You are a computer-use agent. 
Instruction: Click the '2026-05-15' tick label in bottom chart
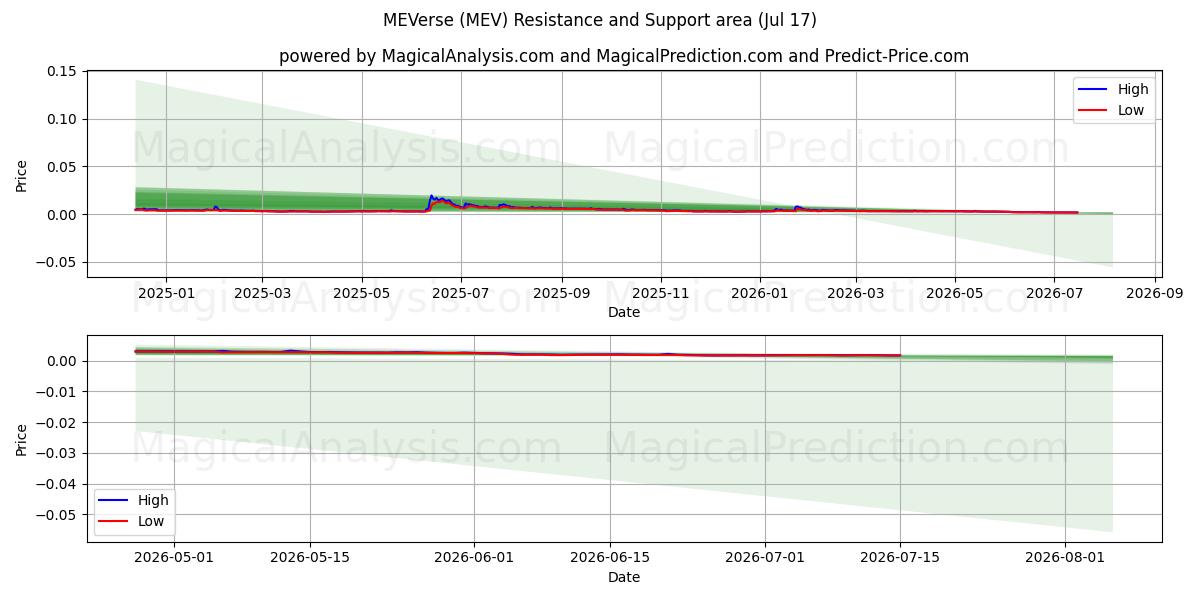[310, 558]
